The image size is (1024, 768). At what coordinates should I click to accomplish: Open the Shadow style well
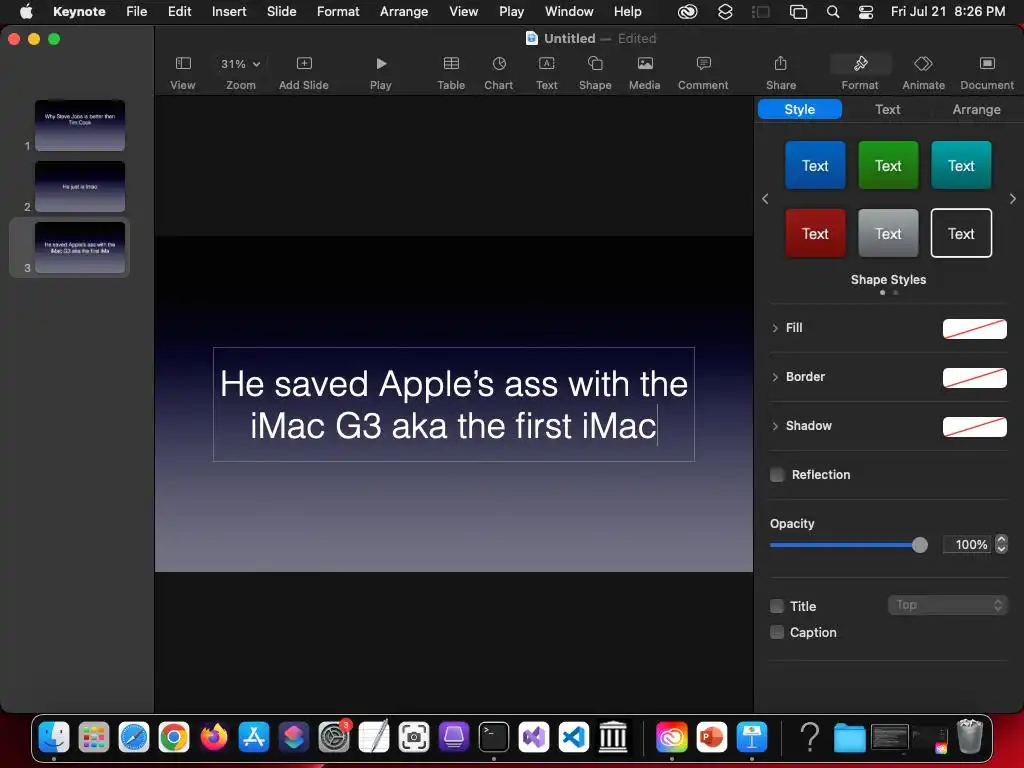974,426
